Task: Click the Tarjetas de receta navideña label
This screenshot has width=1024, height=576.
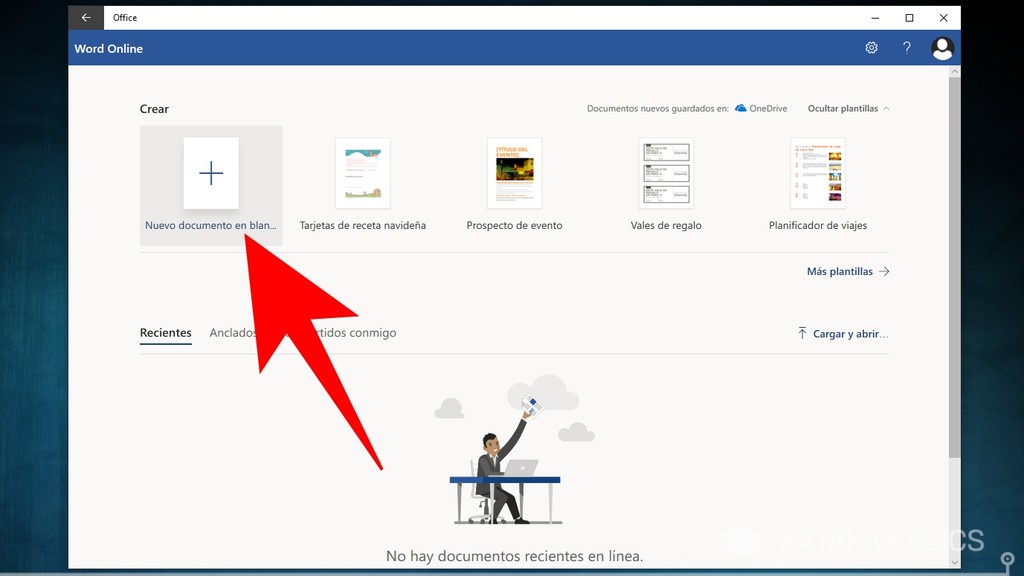Action: pyautogui.click(x=362, y=225)
